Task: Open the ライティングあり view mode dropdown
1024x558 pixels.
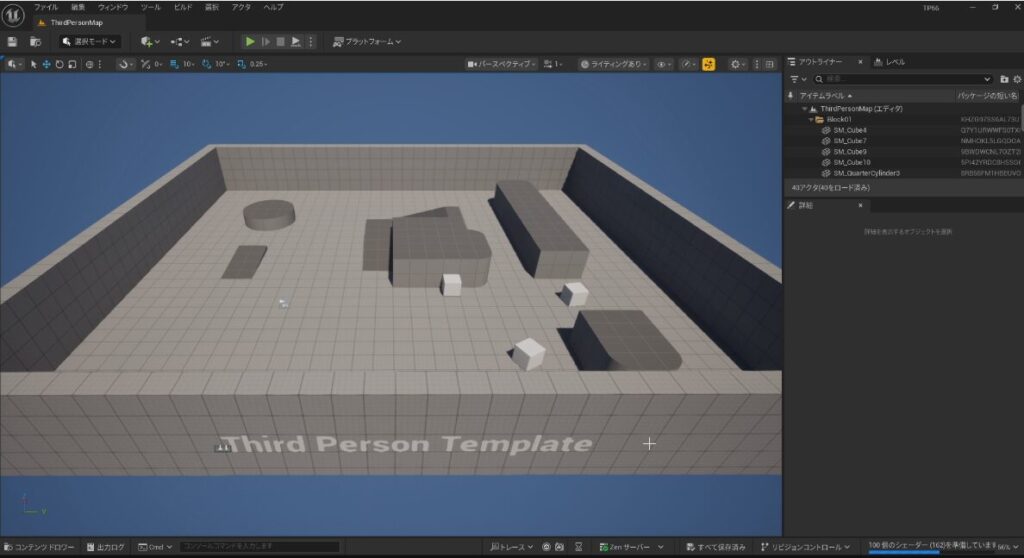Action: point(614,64)
